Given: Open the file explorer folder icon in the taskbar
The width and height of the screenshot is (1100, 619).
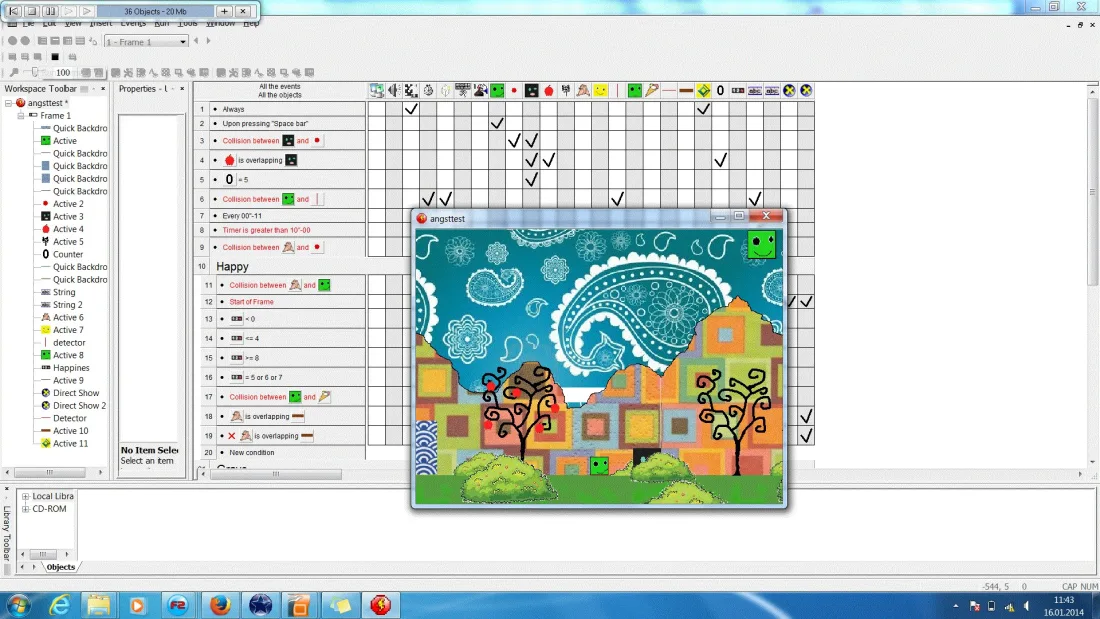Looking at the screenshot, I should click(x=98, y=605).
